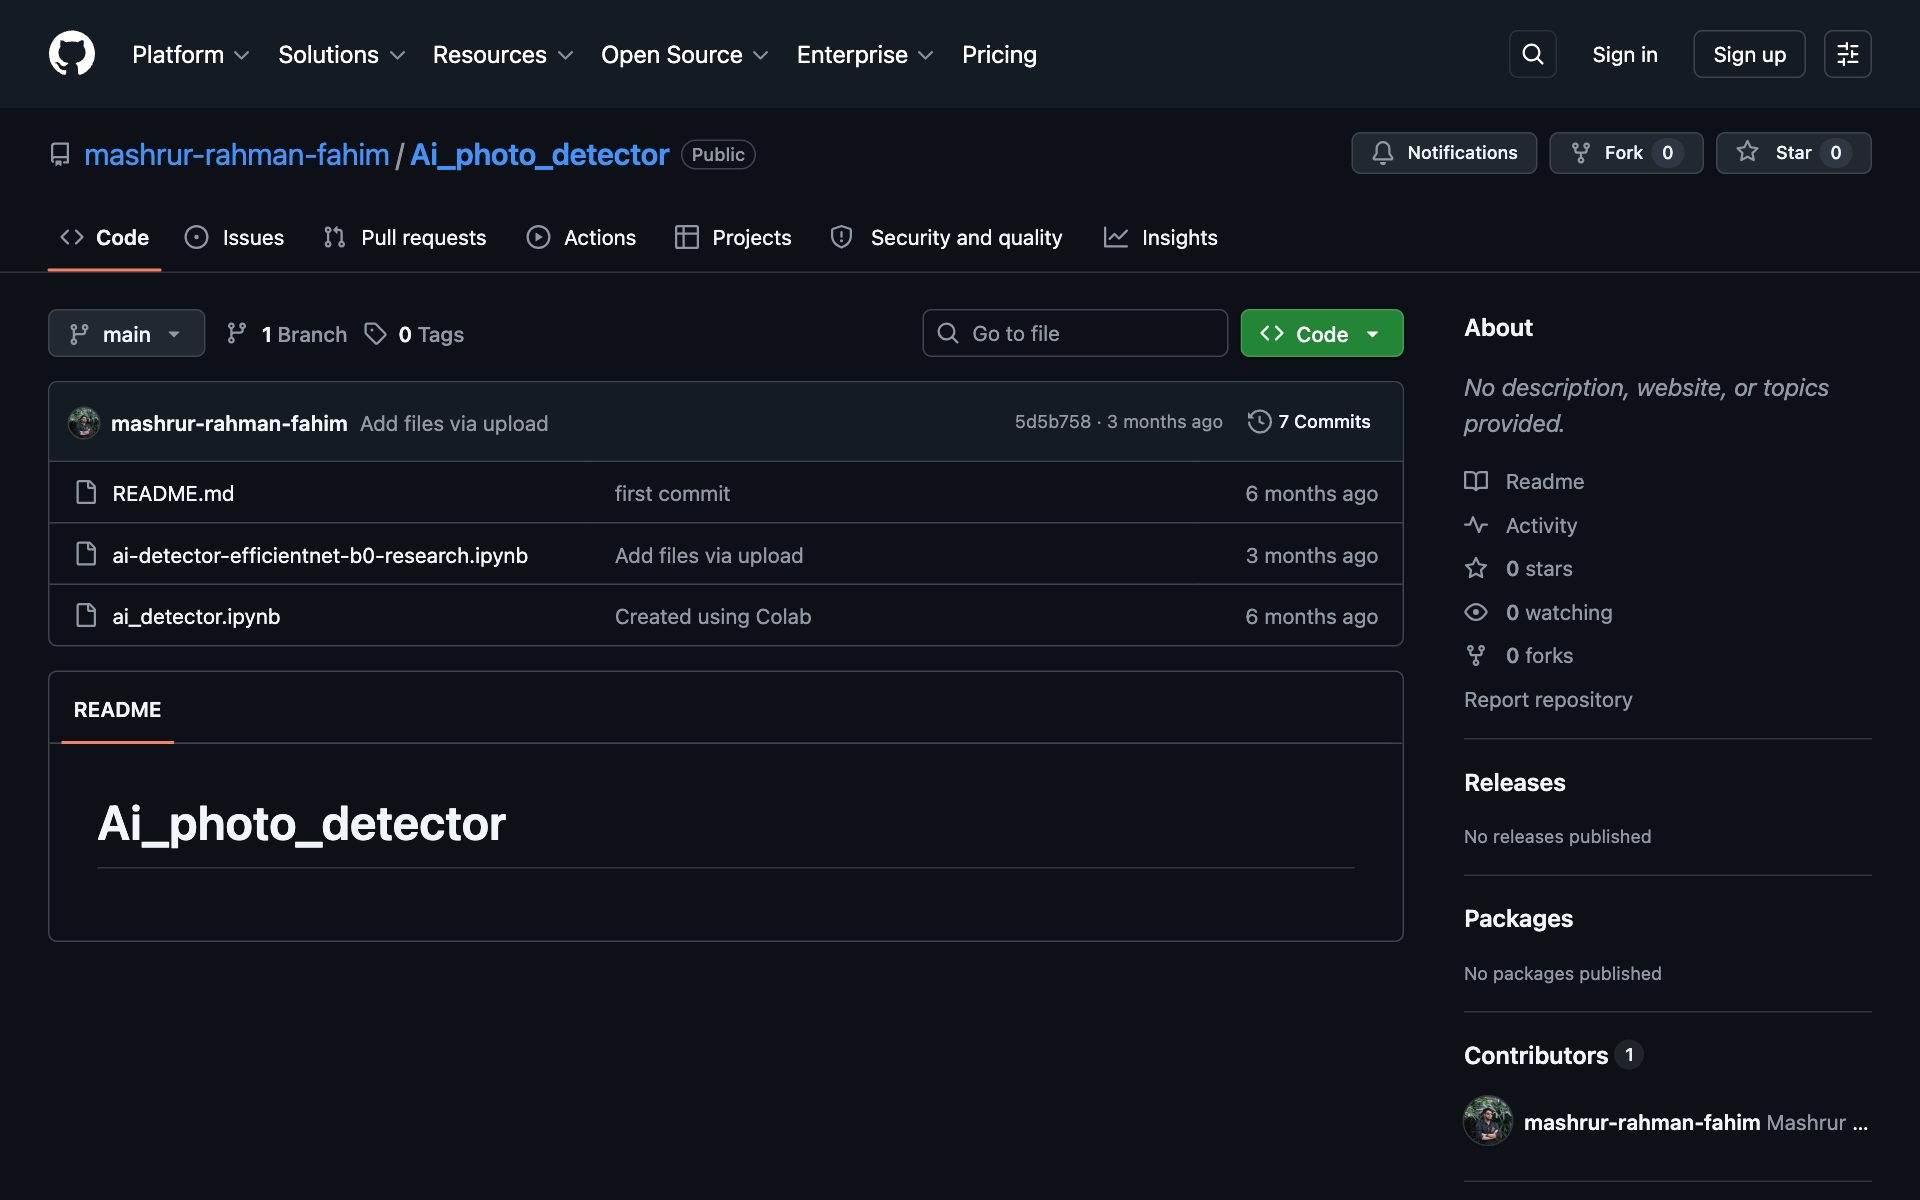Open commit author name in commit bar
The image size is (1920, 1200).
click(x=229, y=423)
